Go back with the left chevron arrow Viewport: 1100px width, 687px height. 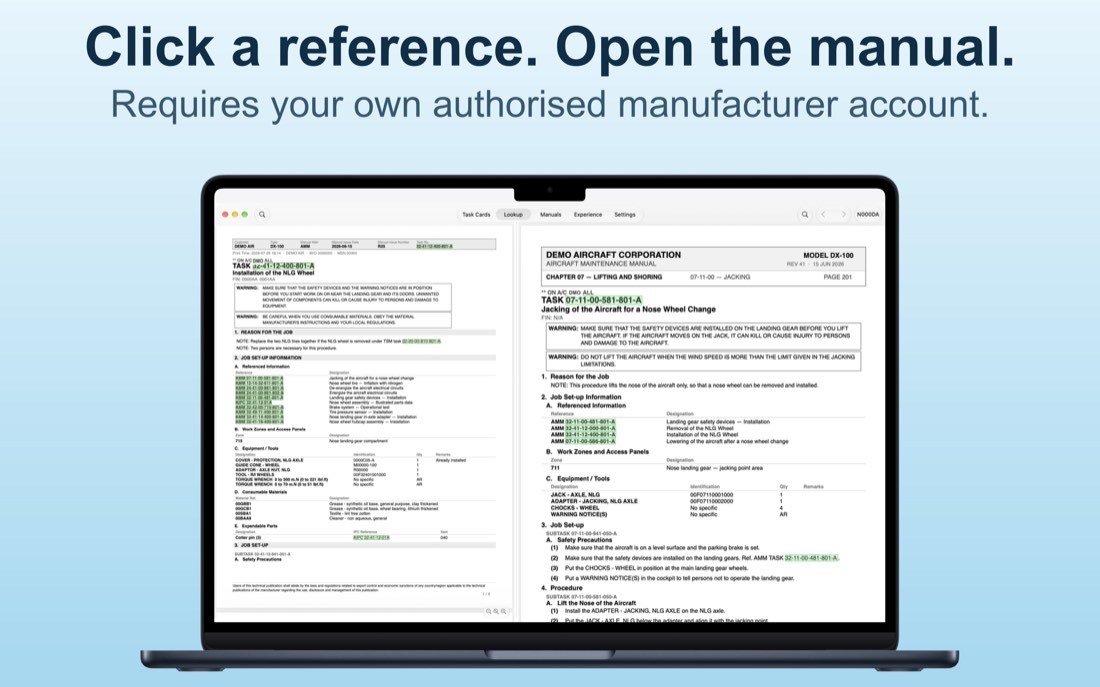(824, 215)
